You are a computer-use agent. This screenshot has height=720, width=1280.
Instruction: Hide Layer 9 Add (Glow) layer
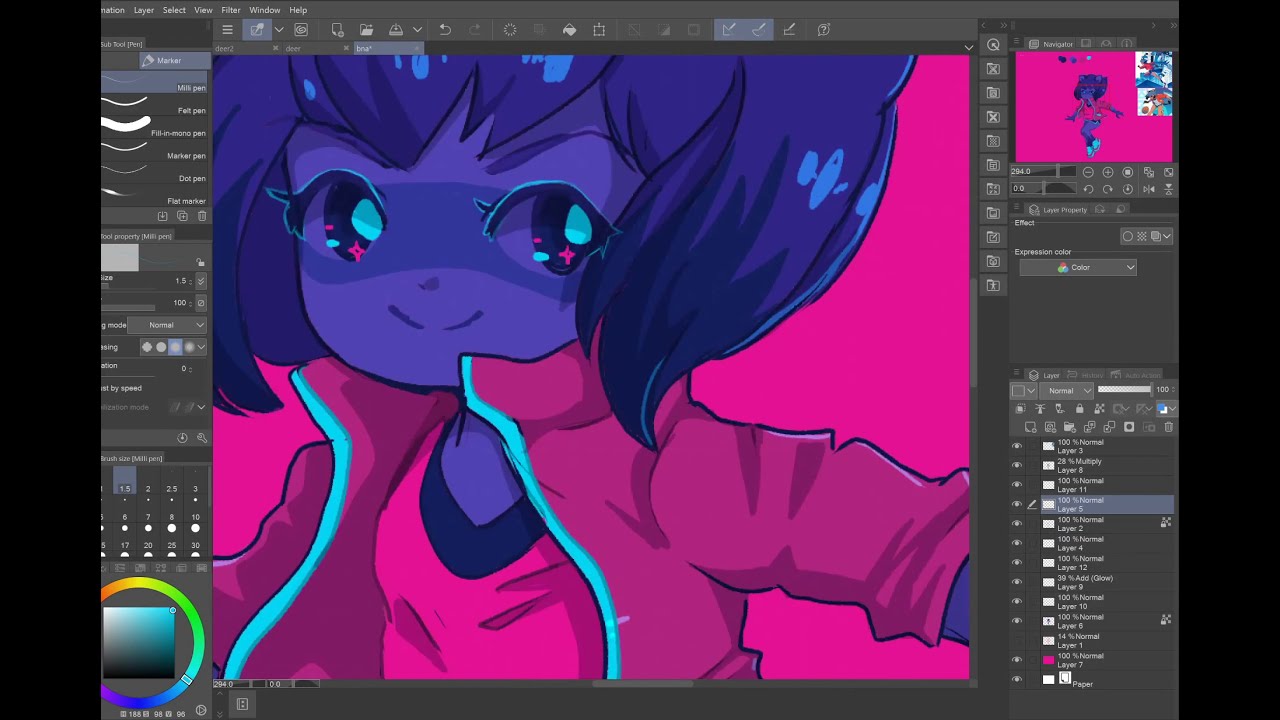(1017, 582)
